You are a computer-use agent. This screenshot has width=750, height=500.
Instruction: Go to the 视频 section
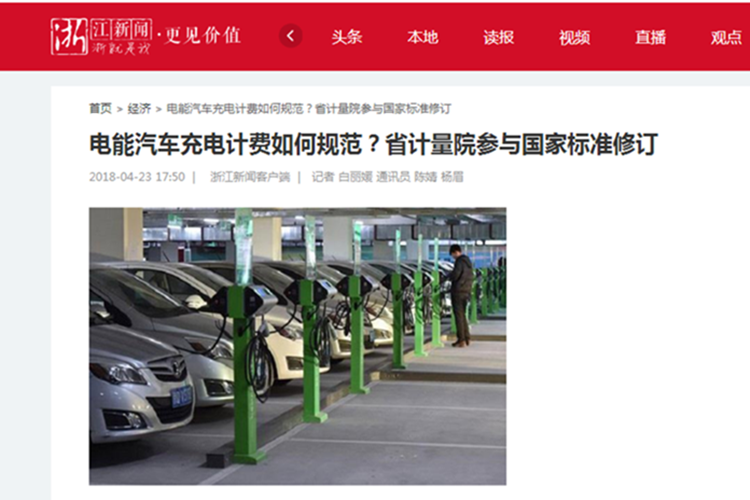(574, 37)
